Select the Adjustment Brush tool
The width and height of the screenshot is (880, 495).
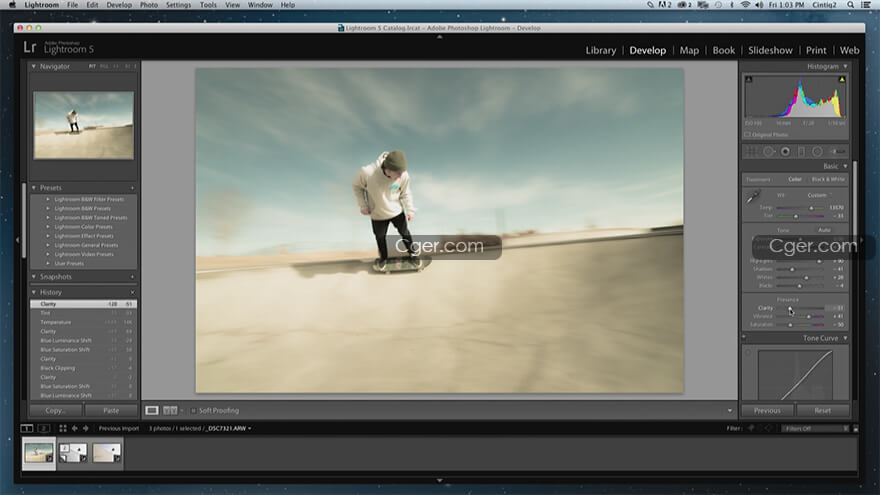coord(838,152)
